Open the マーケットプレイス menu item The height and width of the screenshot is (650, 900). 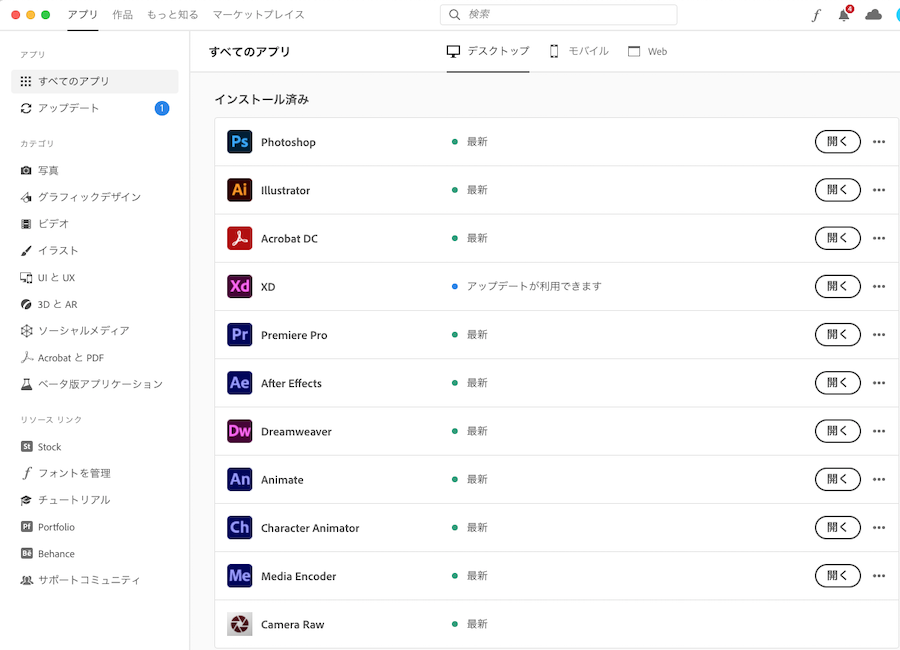258,15
